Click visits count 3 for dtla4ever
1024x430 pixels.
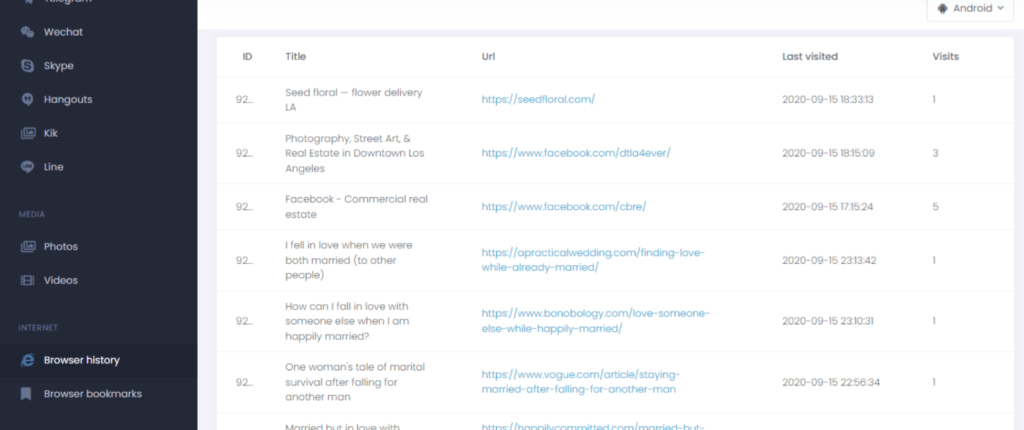[935, 153]
